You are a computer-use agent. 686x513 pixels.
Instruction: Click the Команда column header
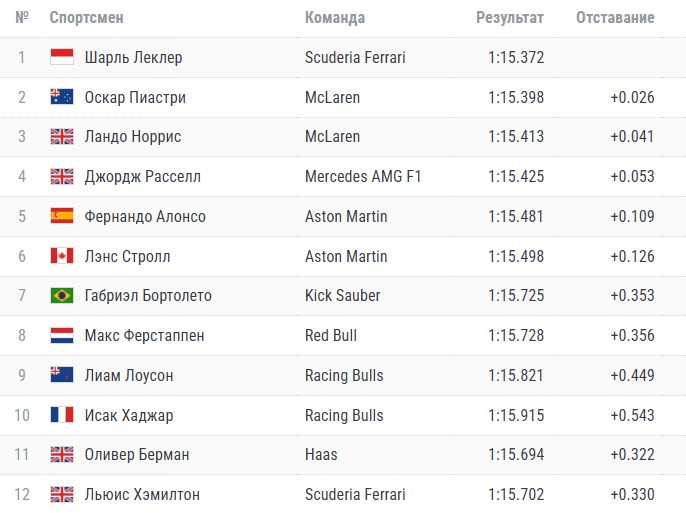point(335,17)
